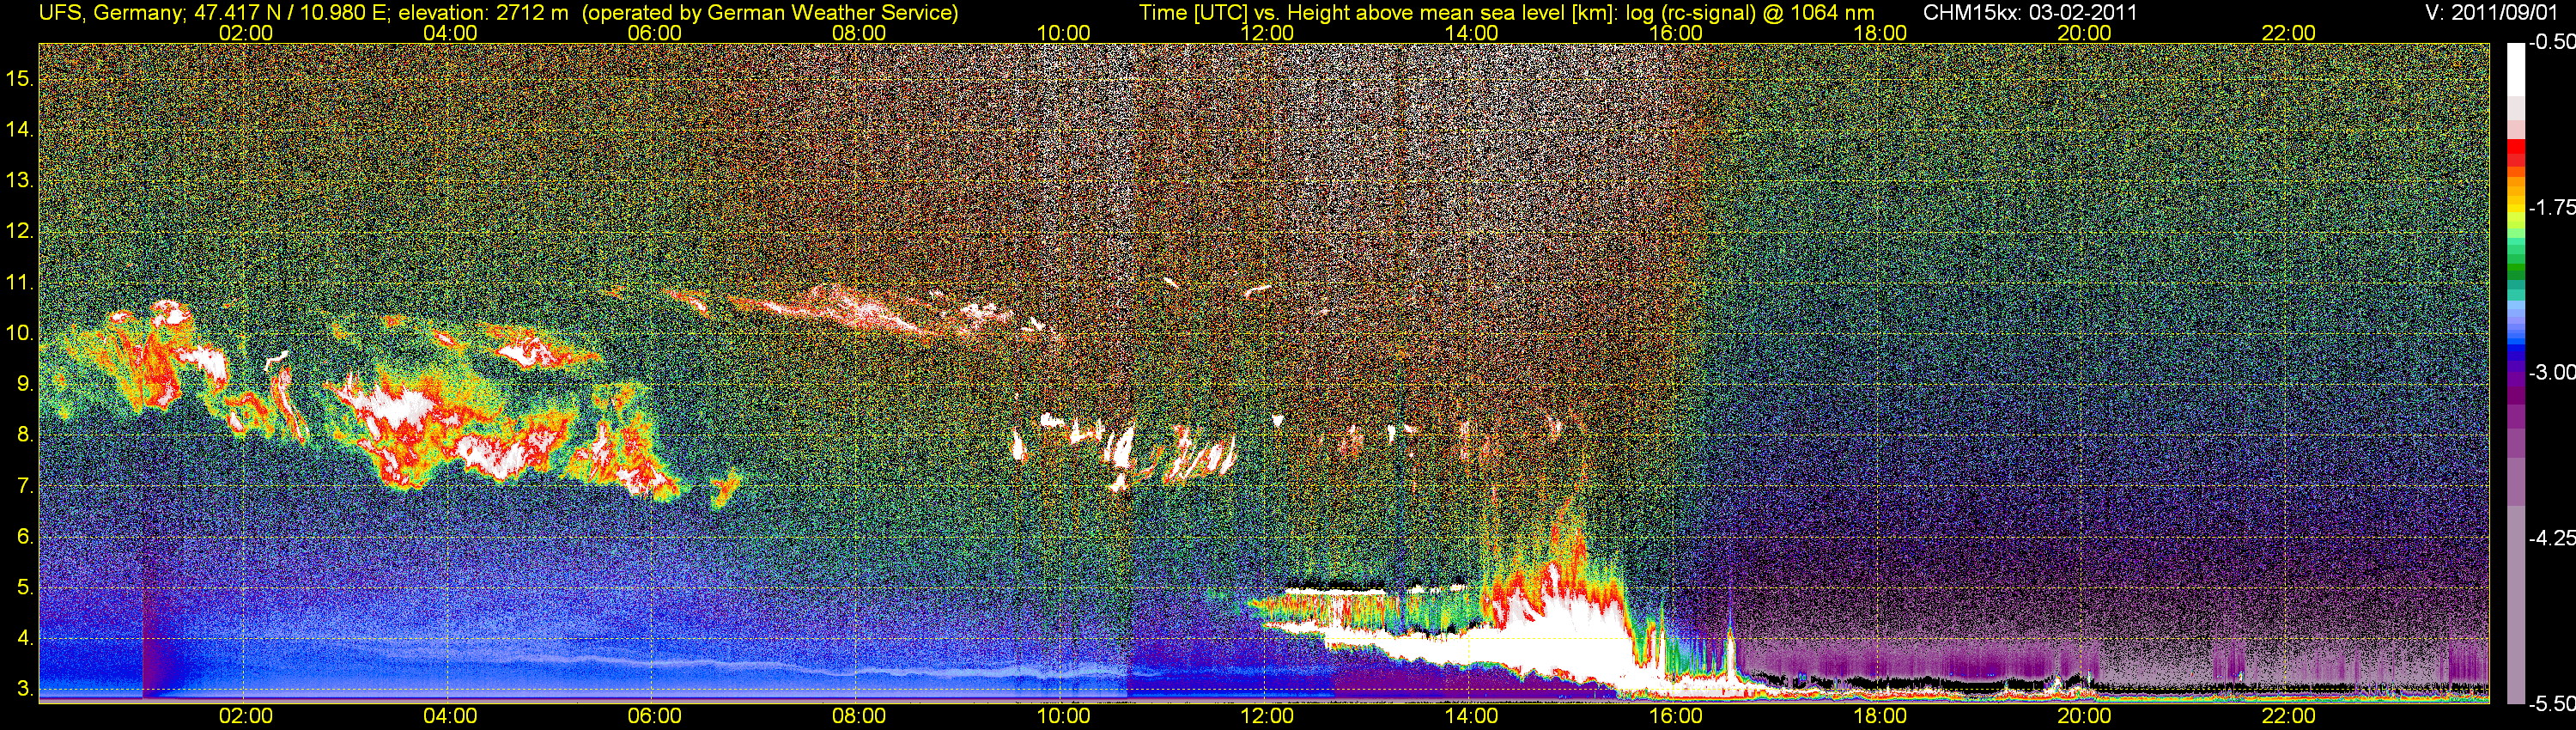Click the -1.75 color scale value
The height and width of the screenshot is (730, 2576).
click(2552, 207)
